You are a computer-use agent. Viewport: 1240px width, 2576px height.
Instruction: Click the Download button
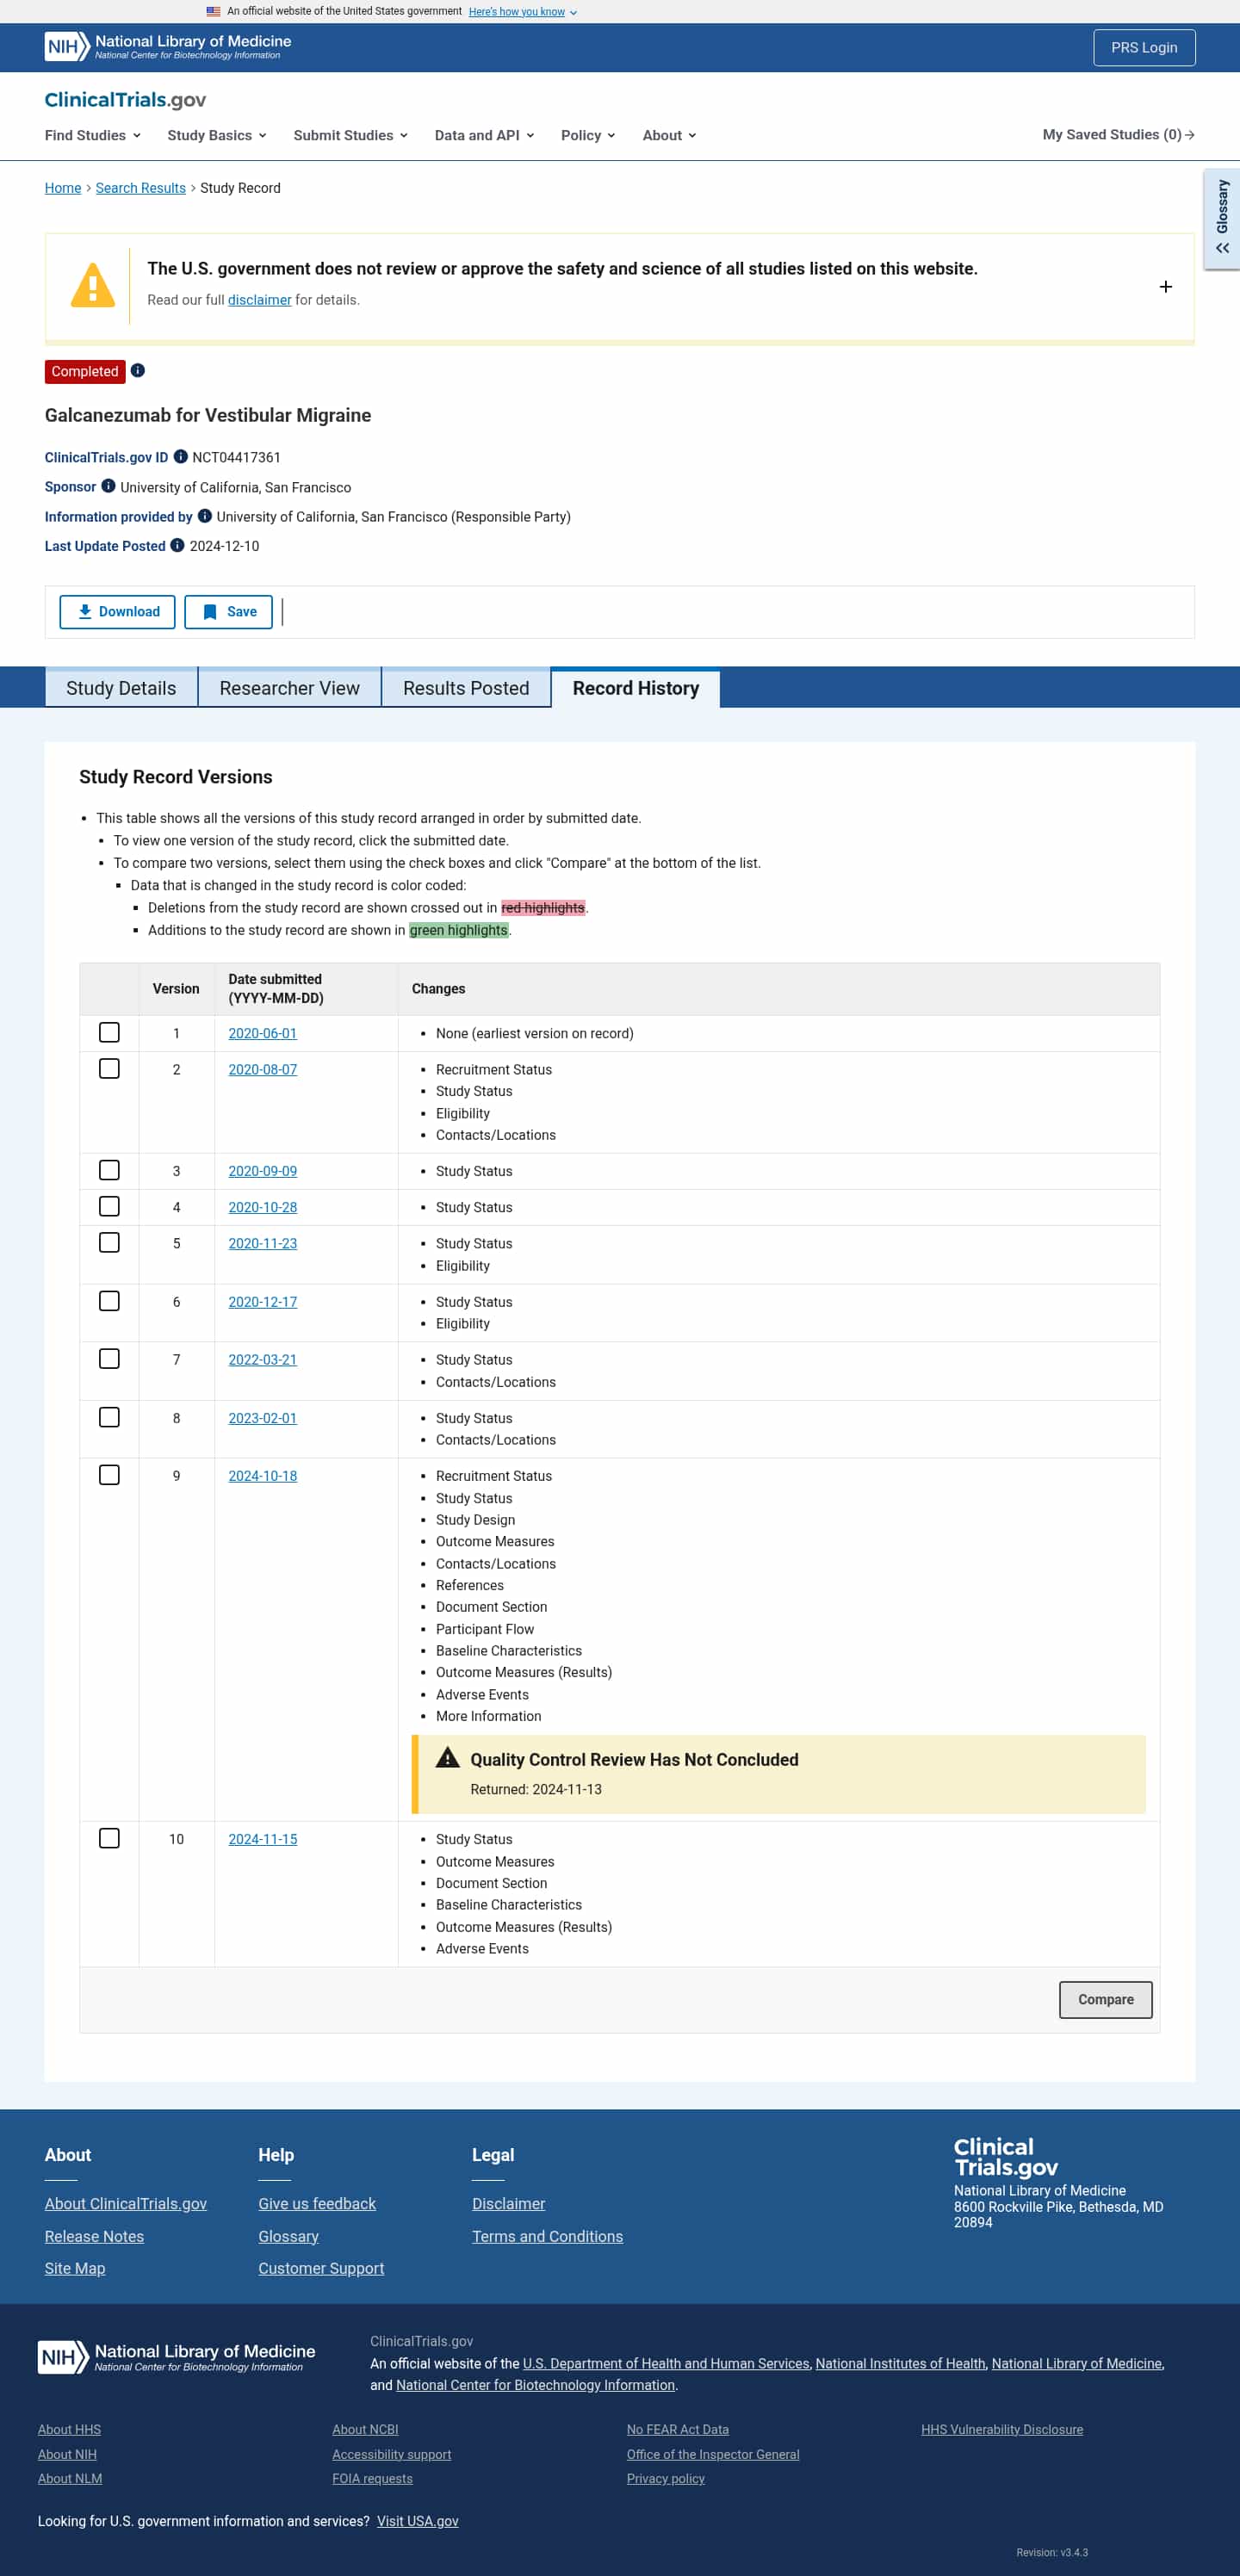pos(117,612)
